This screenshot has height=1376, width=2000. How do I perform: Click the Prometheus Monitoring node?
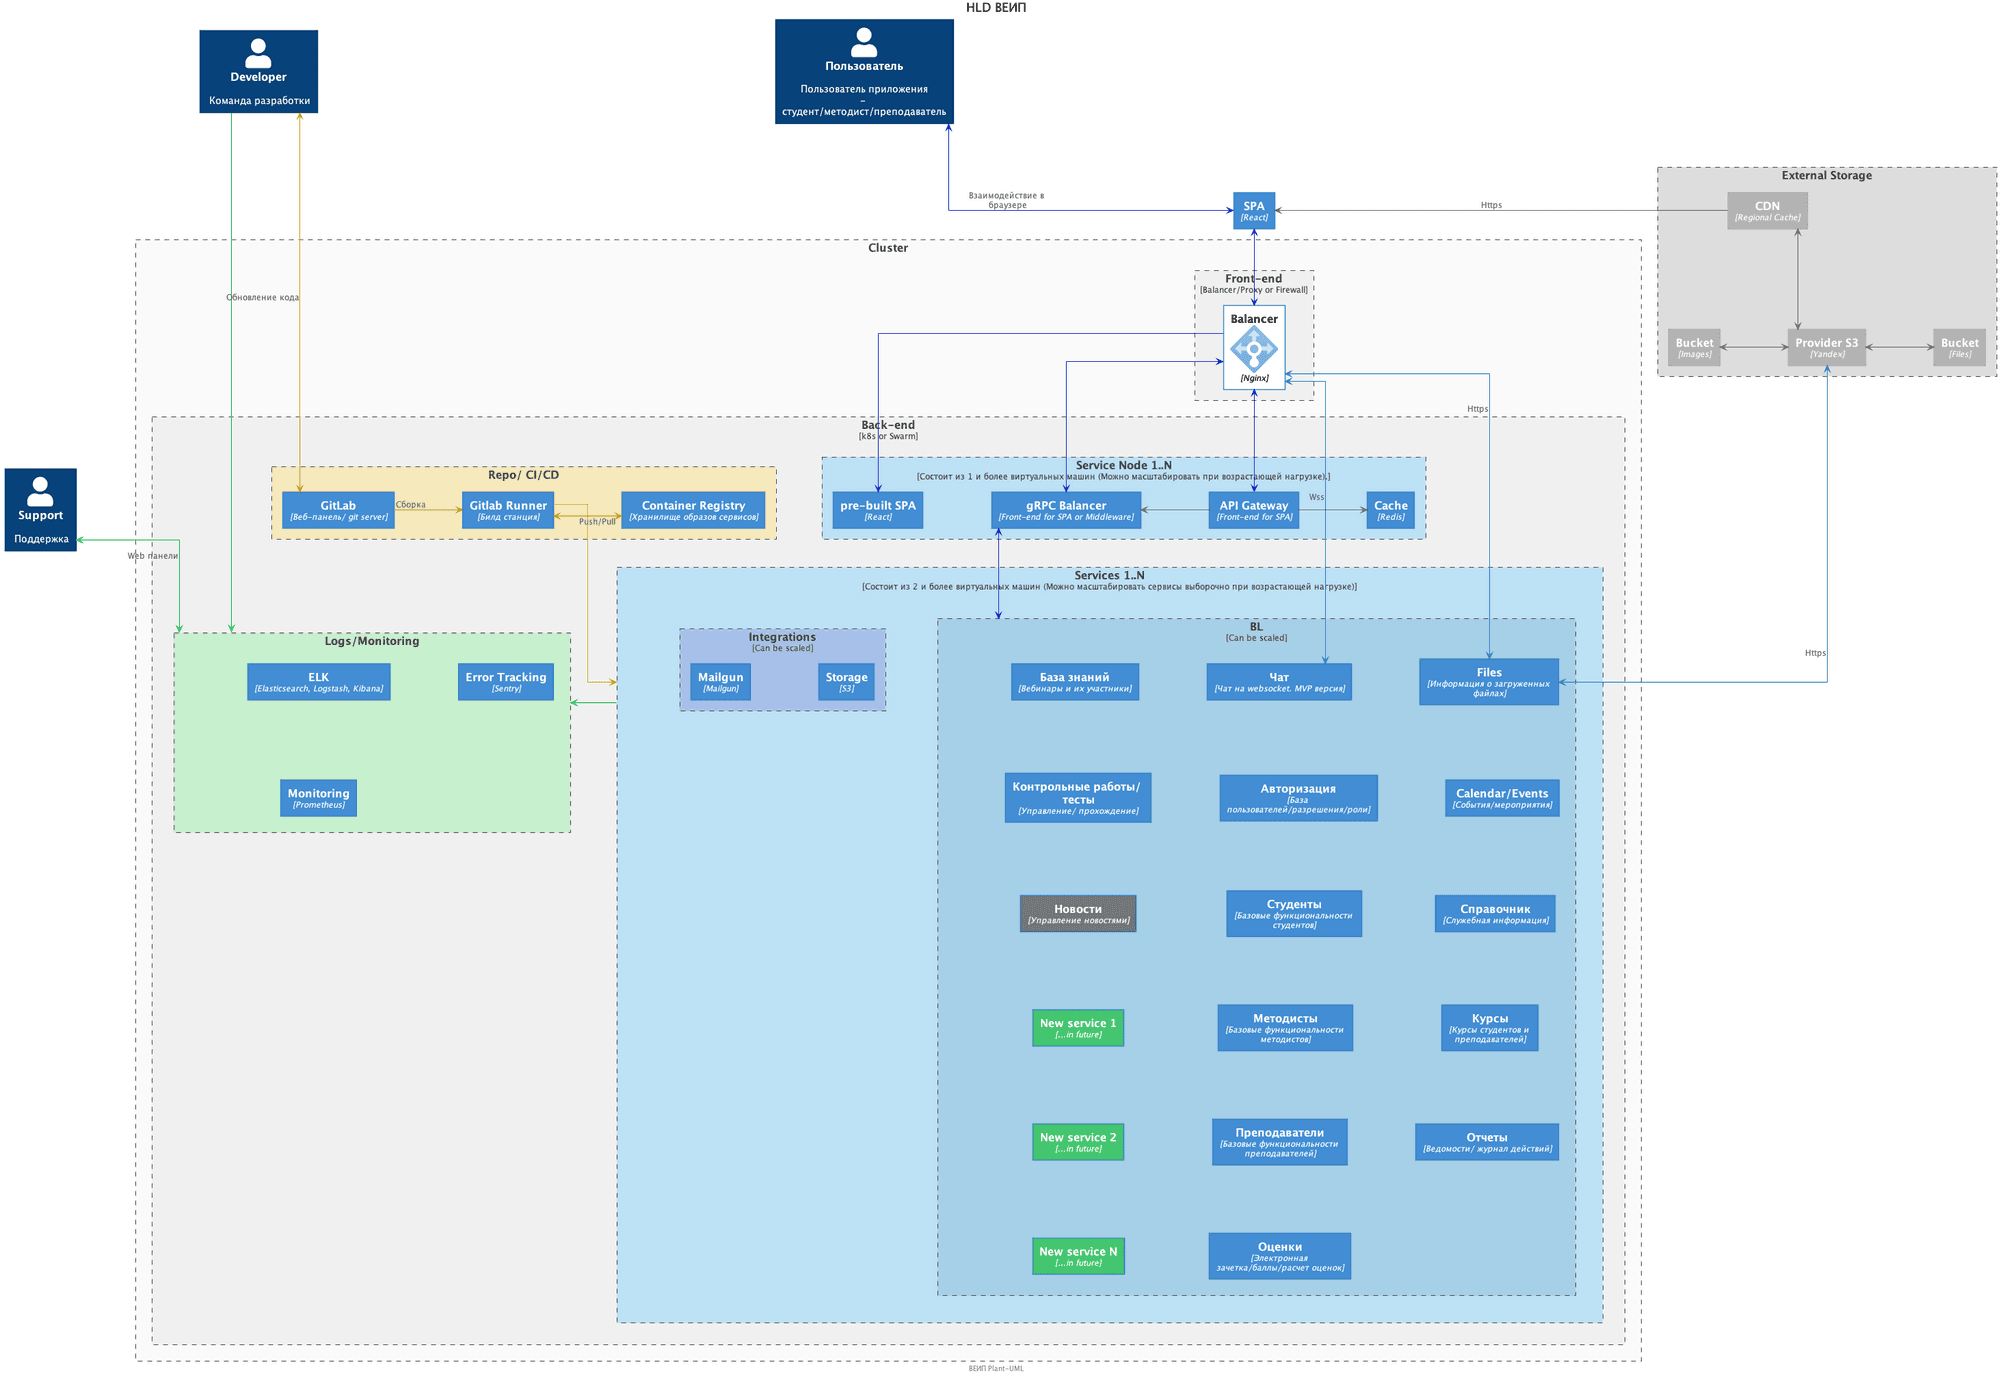[318, 798]
